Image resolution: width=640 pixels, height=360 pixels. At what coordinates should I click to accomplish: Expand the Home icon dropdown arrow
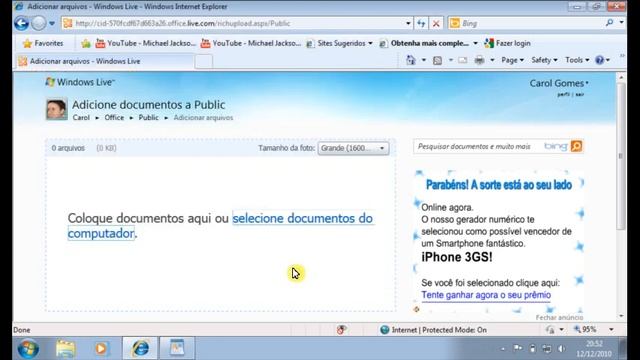pos(424,60)
